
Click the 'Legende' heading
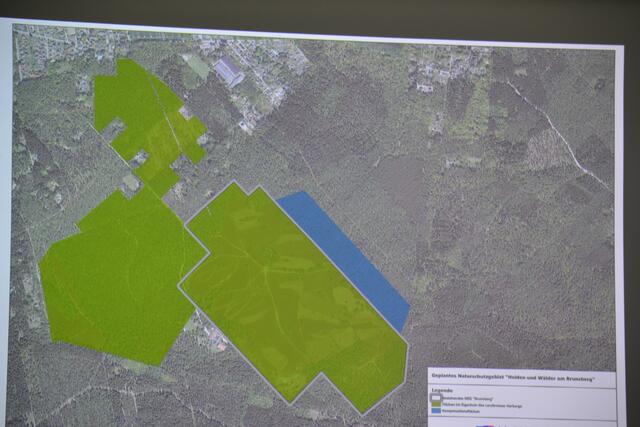point(442,390)
